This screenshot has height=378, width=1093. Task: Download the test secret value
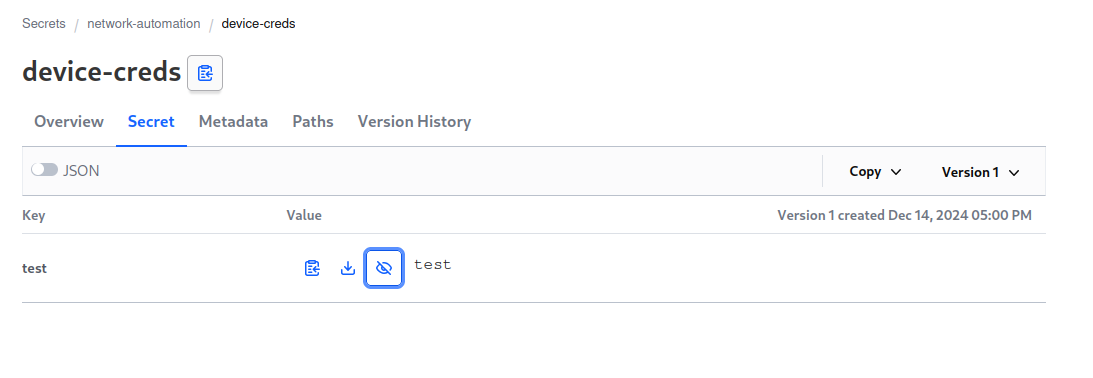(x=348, y=268)
